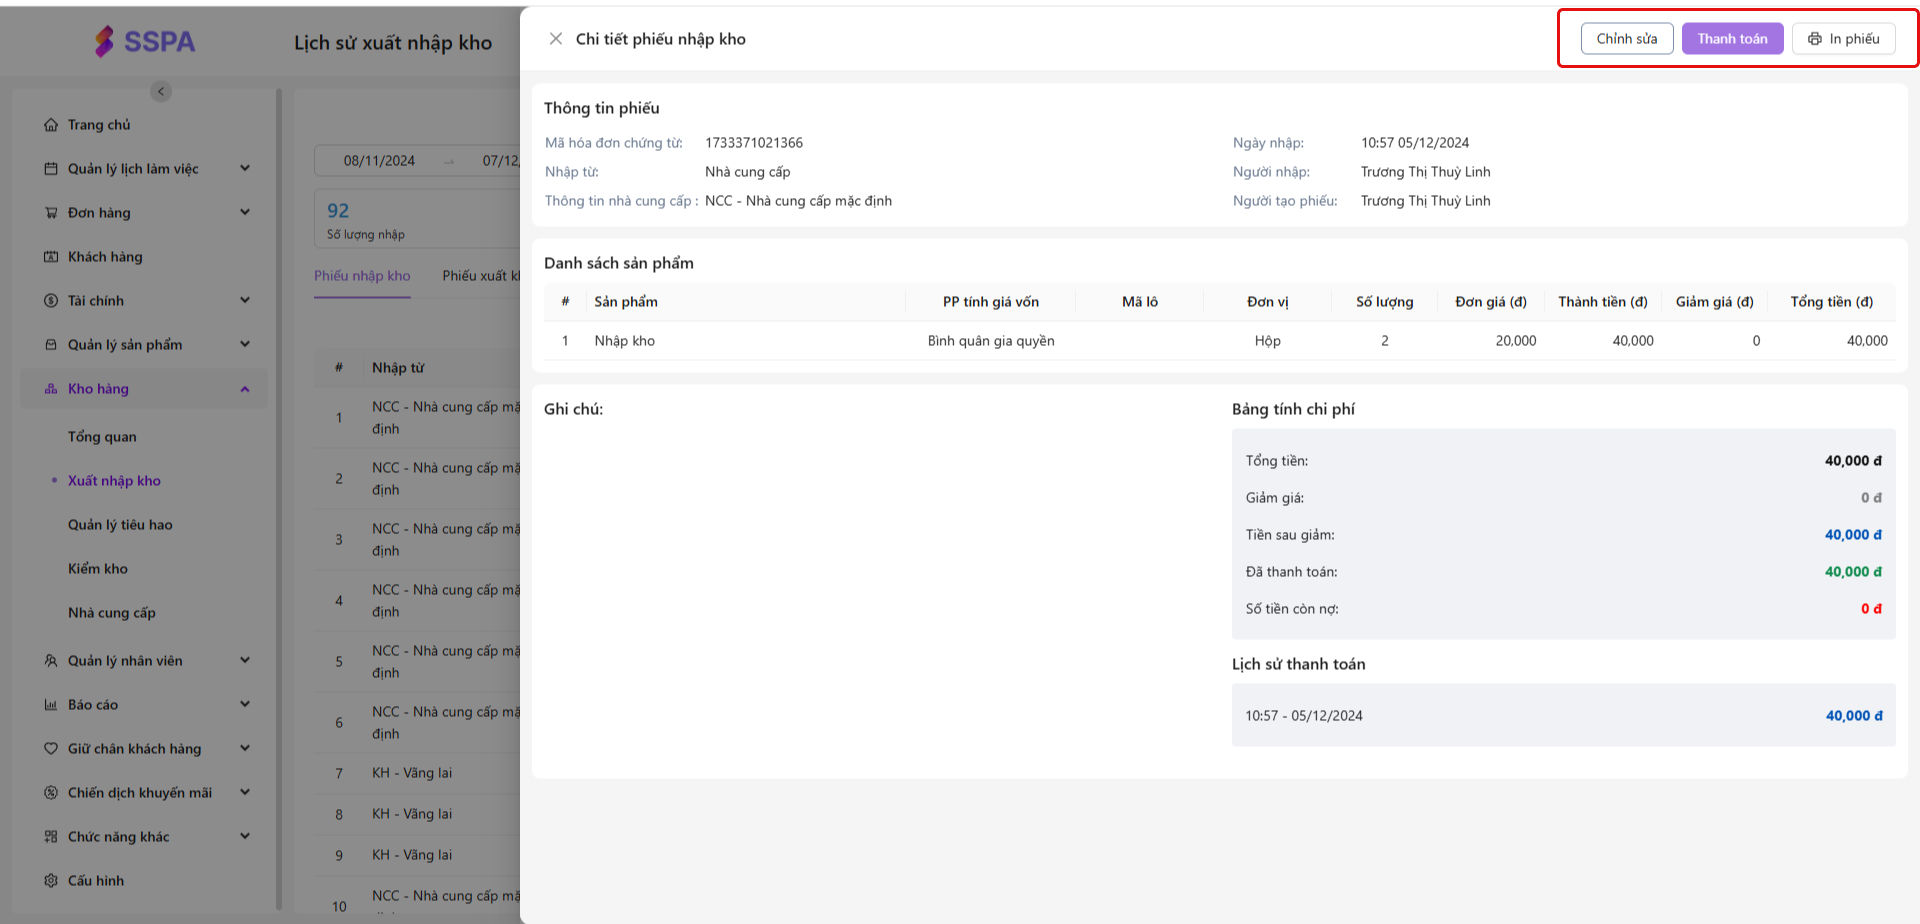
Task: Expand the Chiến dịch khuyến mãi chevron
Action: click(245, 793)
